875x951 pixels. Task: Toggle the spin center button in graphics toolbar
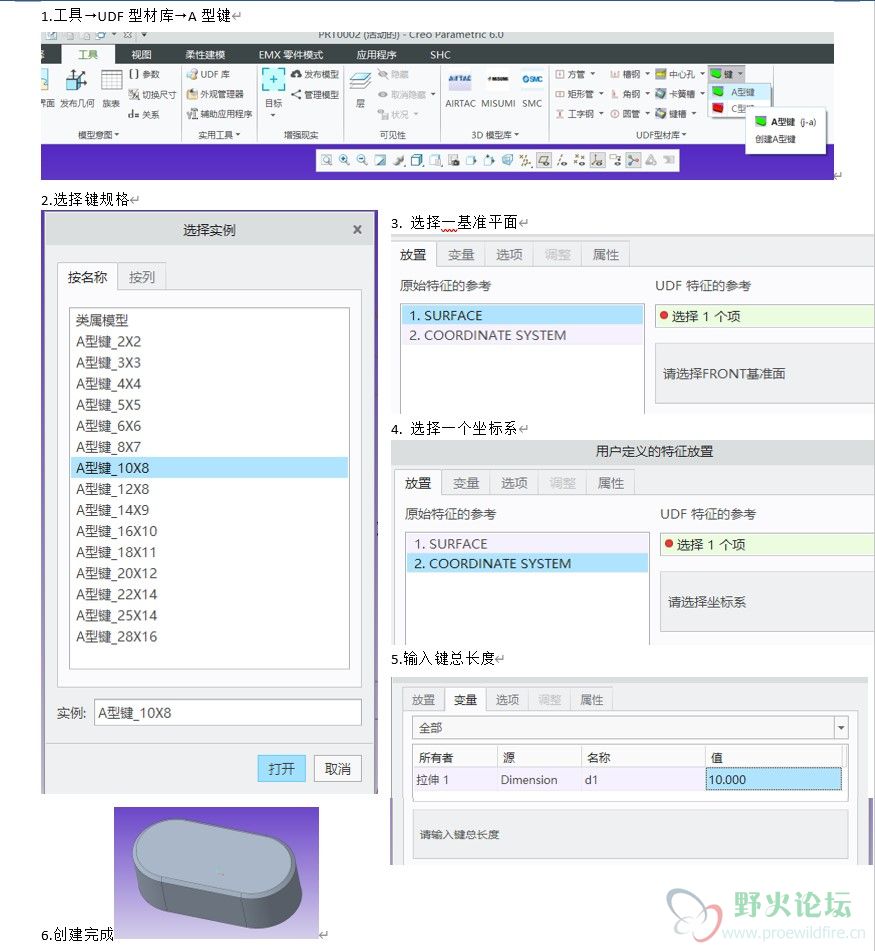coord(633,160)
